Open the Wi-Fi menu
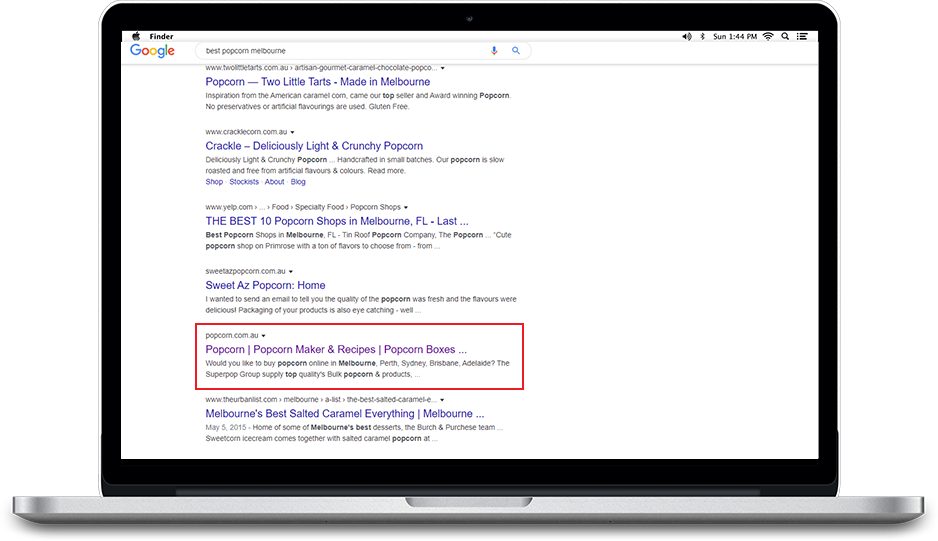Screen dimensions: 938x541 [768, 36]
